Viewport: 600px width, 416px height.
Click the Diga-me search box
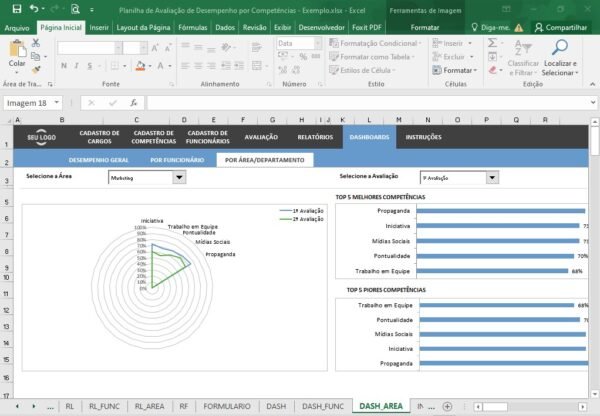click(491, 28)
